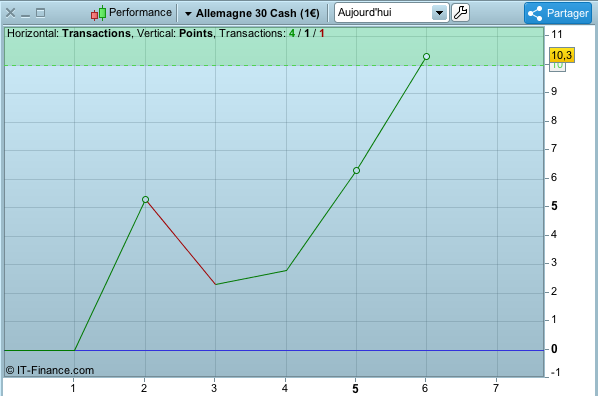Click the Horizontal: Transactions label
The height and width of the screenshot is (396, 598).
[x=69, y=34]
